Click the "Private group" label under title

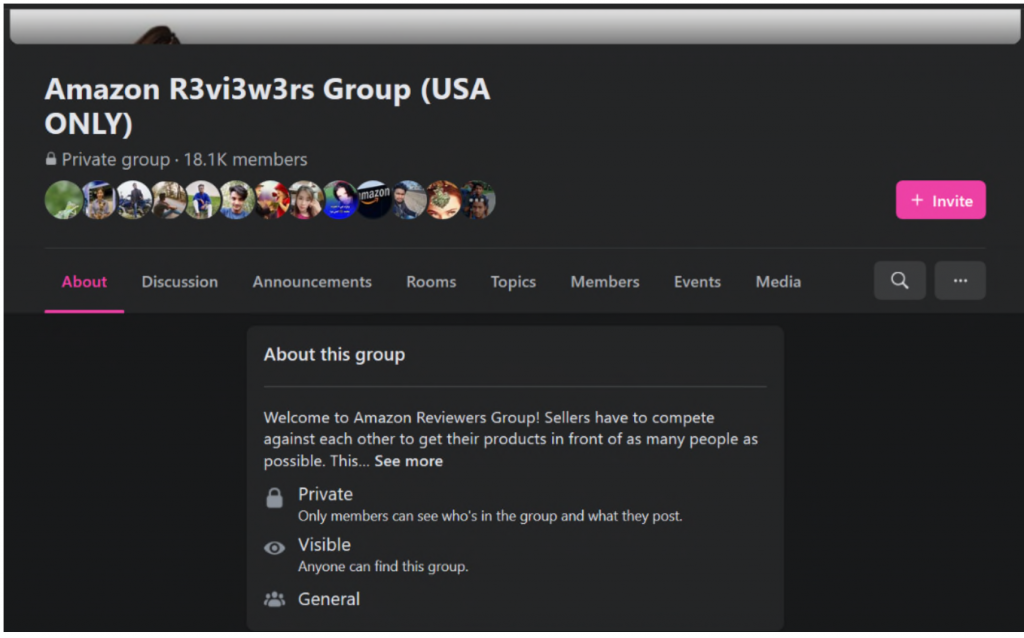[116, 159]
